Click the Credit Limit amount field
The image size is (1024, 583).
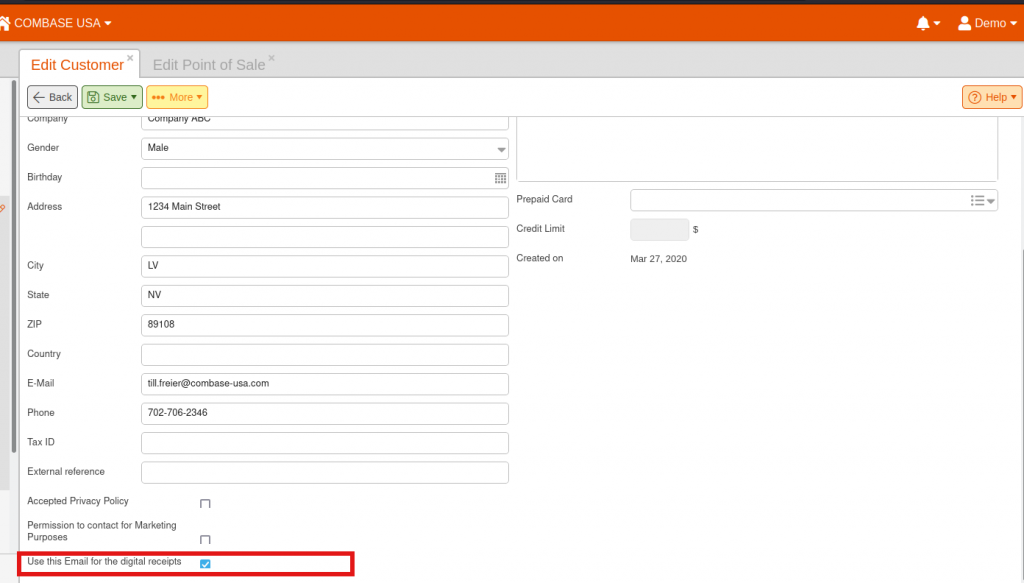tap(659, 230)
